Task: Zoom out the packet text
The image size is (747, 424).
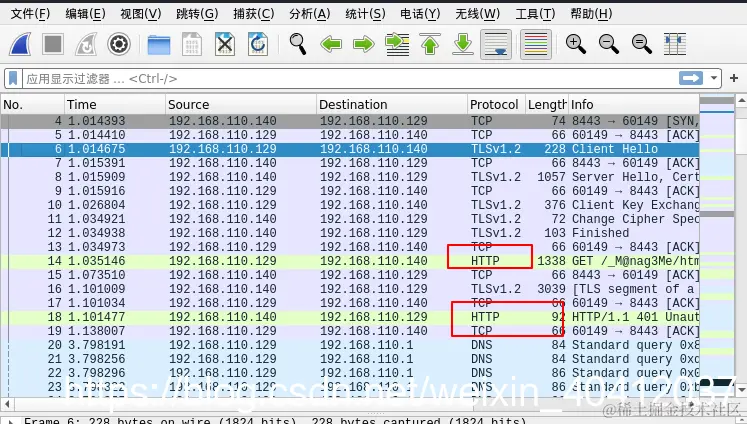Action: click(608, 44)
